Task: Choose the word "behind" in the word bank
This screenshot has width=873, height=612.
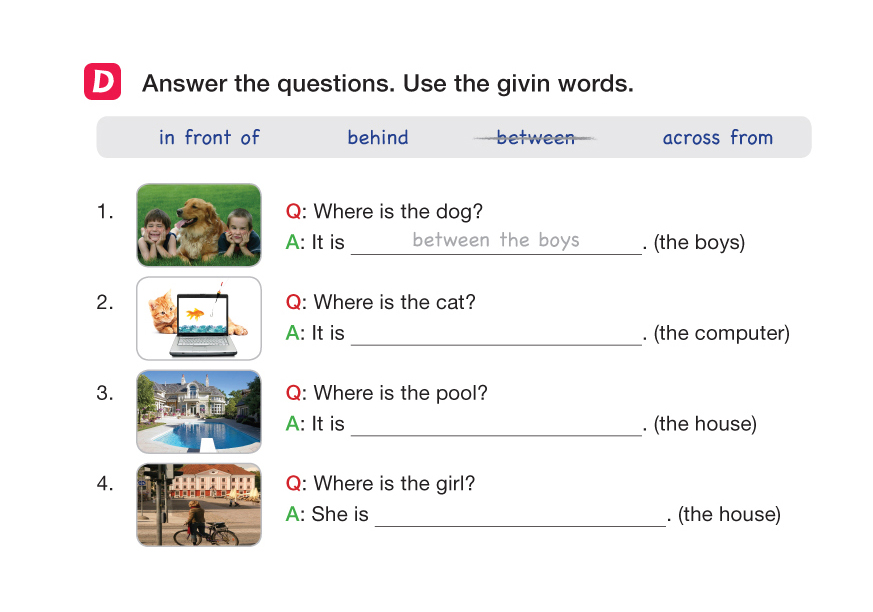Action: tap(378, 138)
